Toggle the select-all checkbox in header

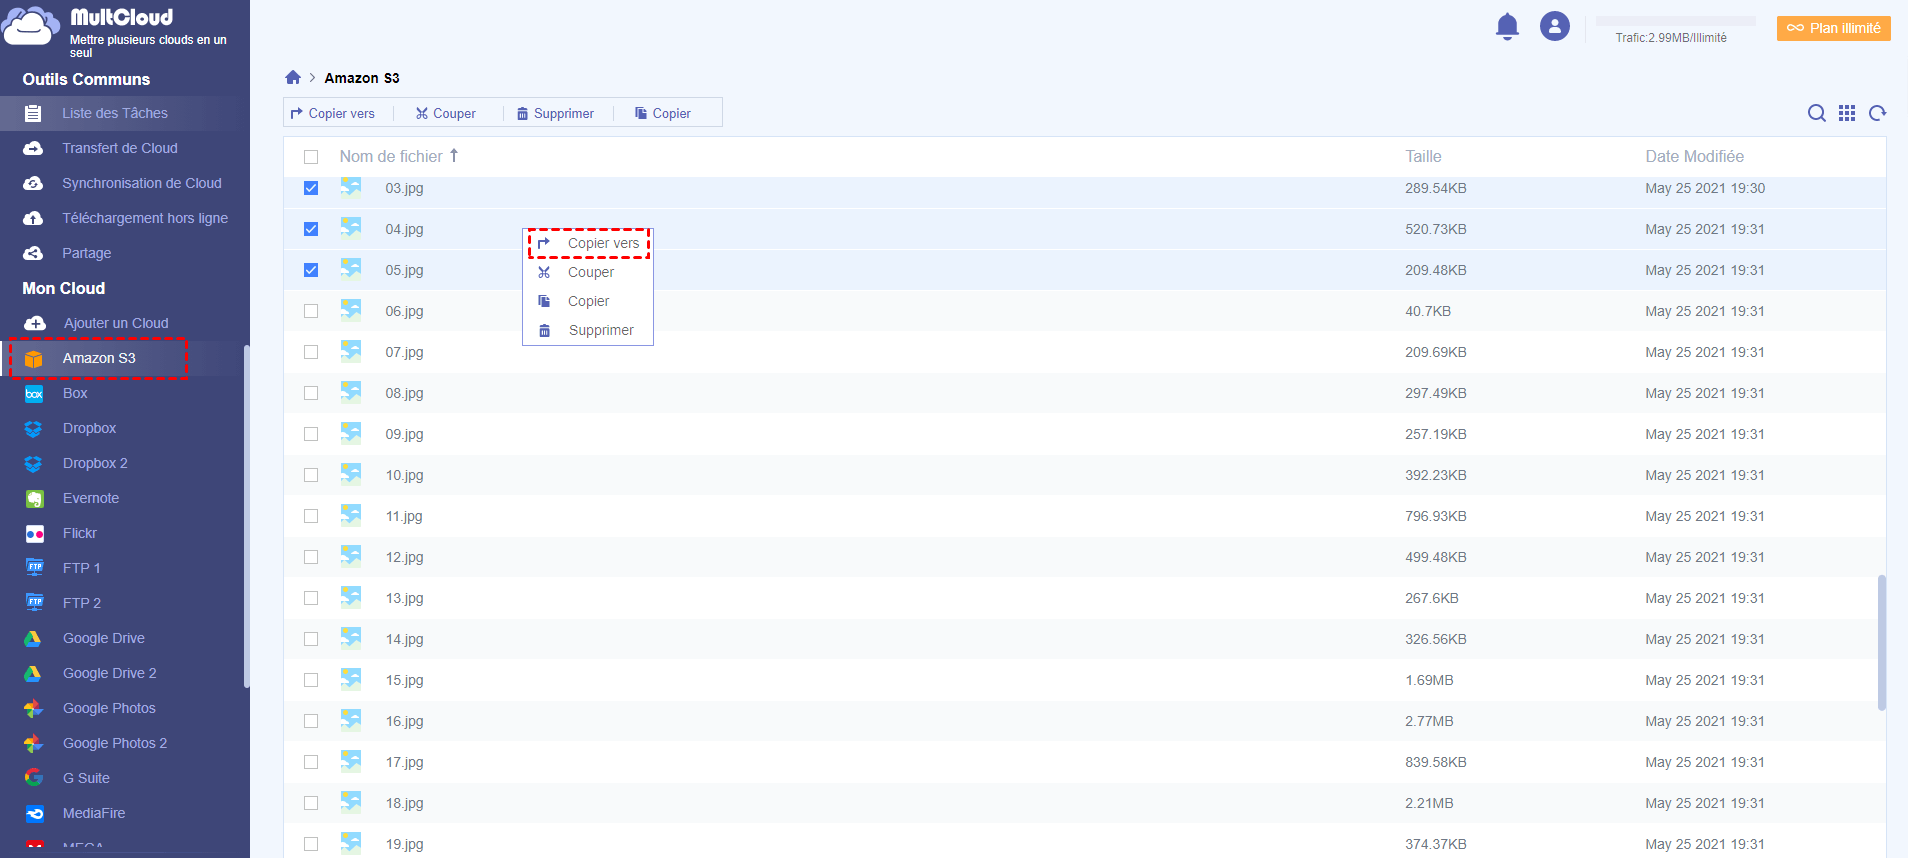pyautogui.click(x=311, y=157)
